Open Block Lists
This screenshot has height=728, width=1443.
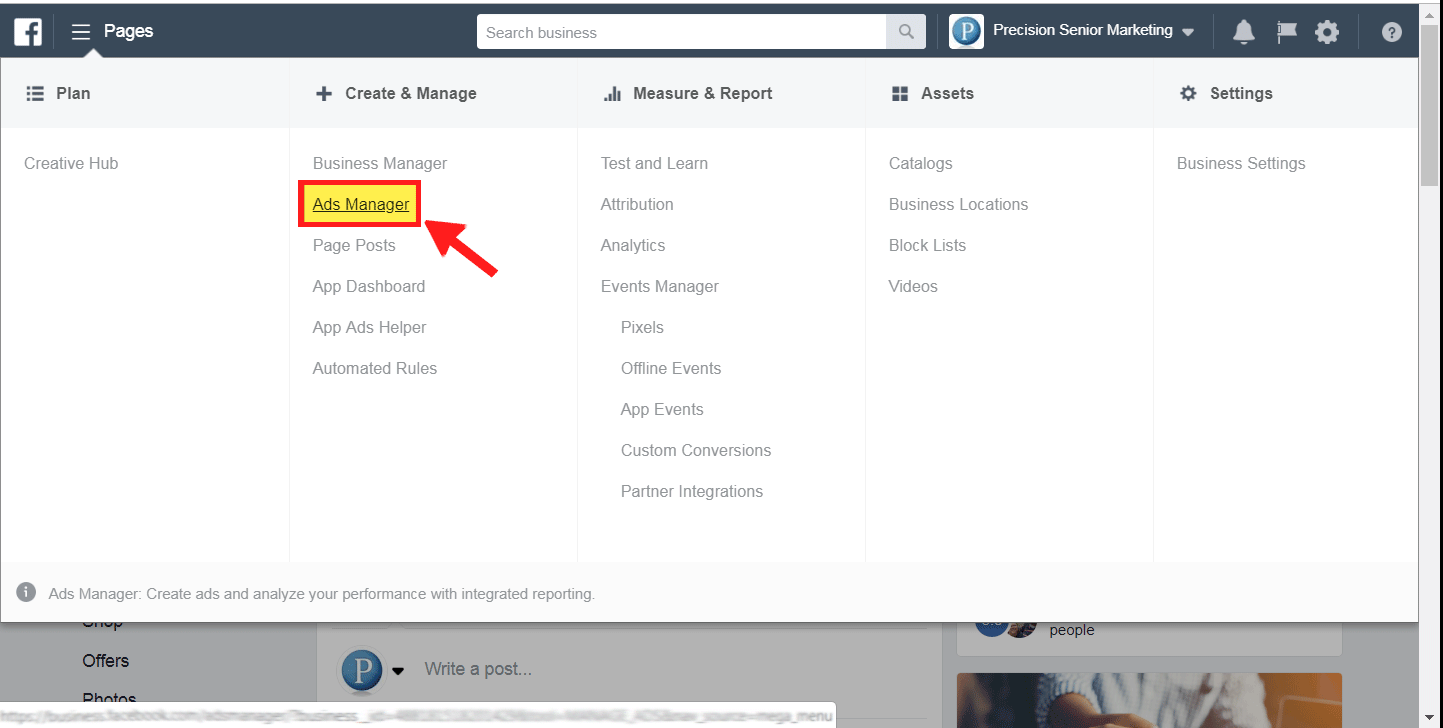pos(928,245)
